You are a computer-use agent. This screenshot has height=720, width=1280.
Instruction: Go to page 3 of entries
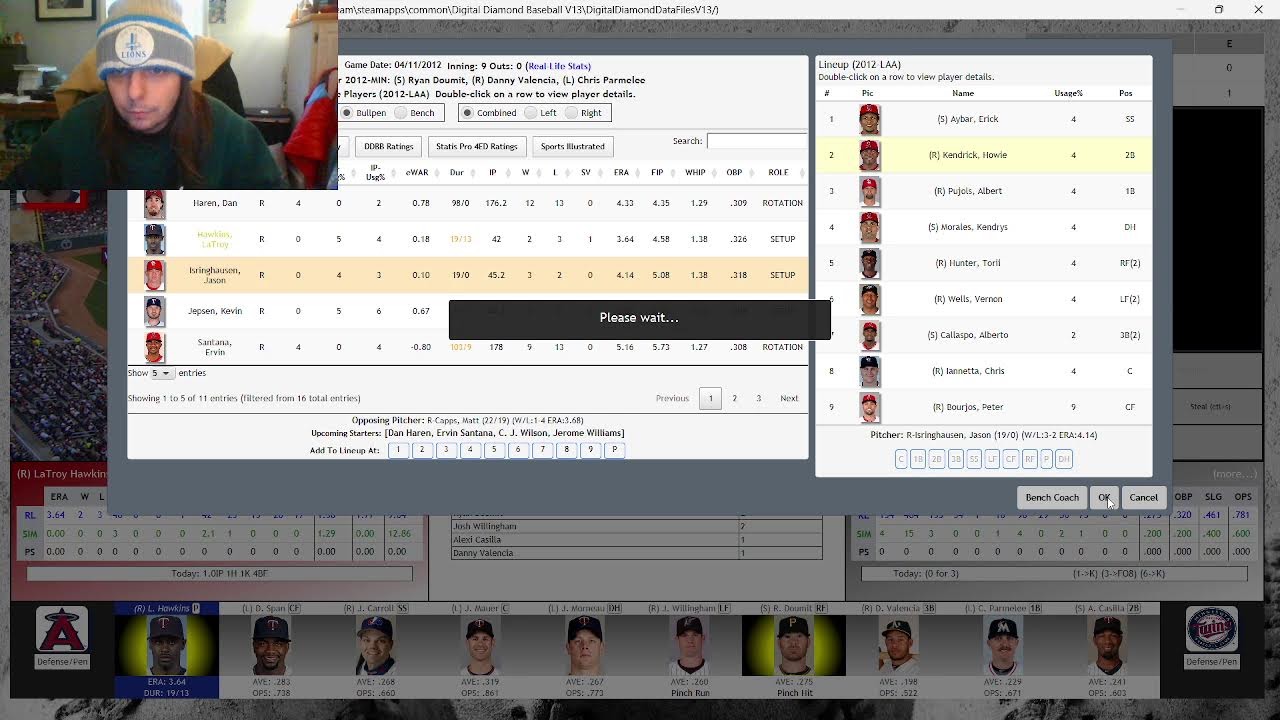pos(758,398)
